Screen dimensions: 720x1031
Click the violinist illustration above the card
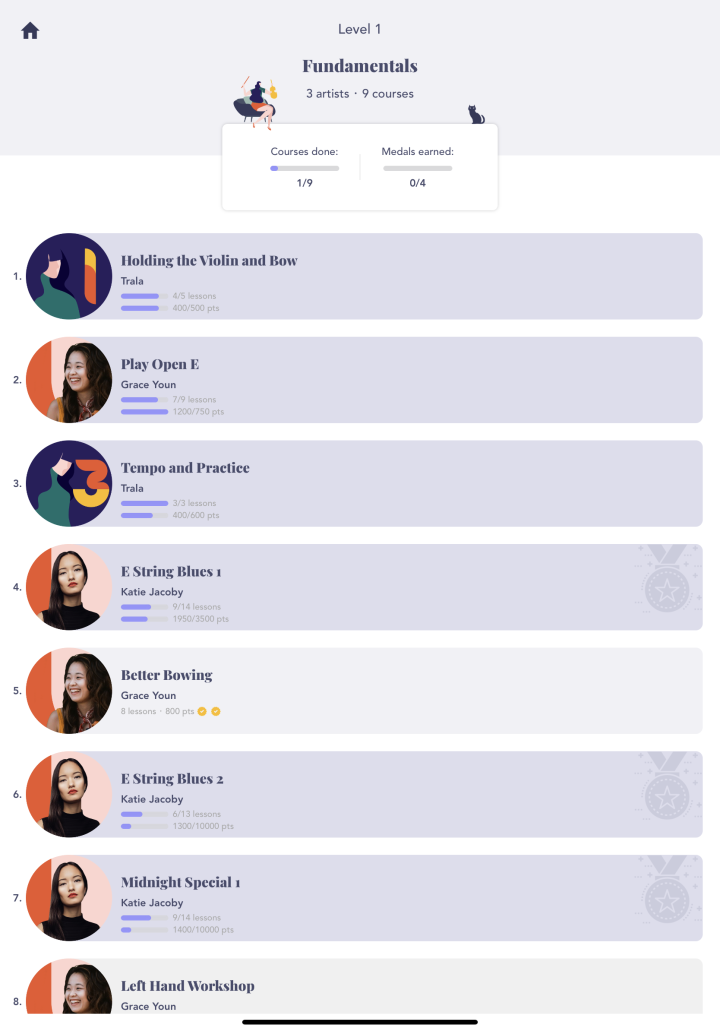click(x=256, y=102)
